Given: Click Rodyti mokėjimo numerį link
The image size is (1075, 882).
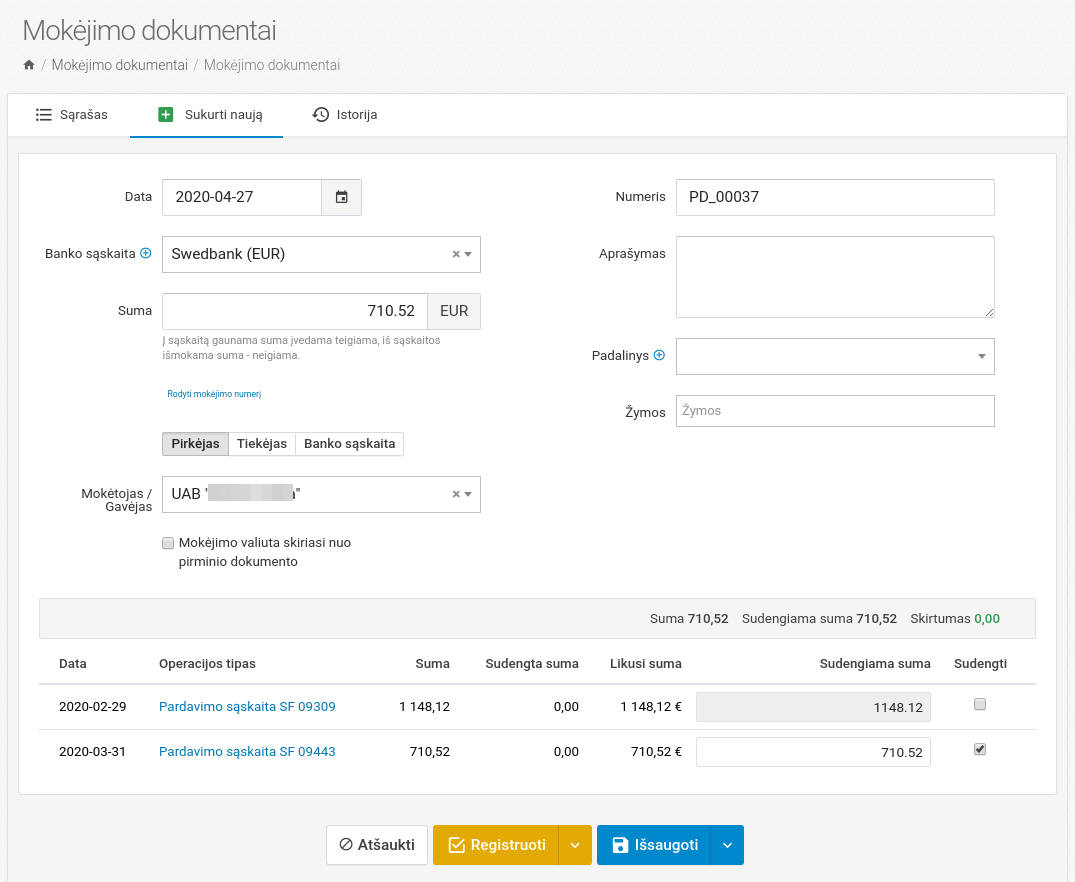Looking at the screenshot, I should click(214, 394).
